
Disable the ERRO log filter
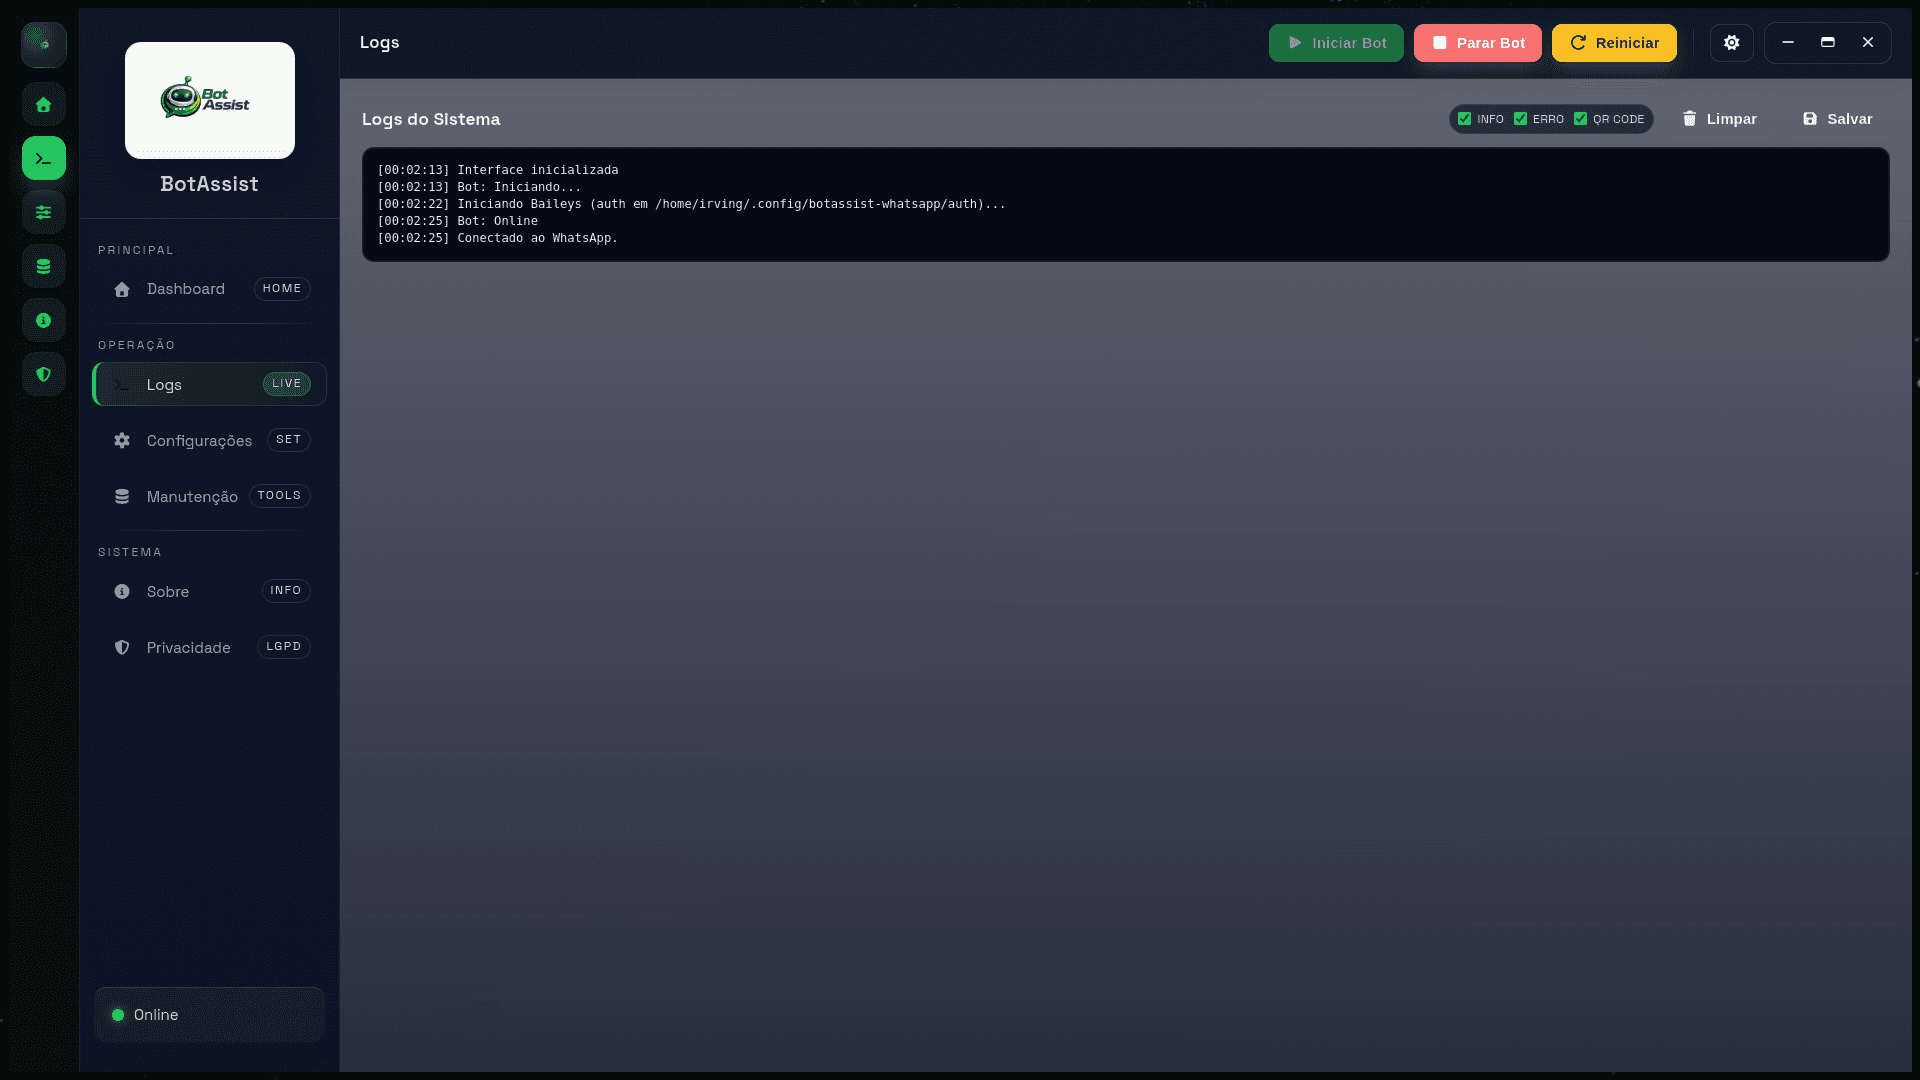tap(1519, 118)
